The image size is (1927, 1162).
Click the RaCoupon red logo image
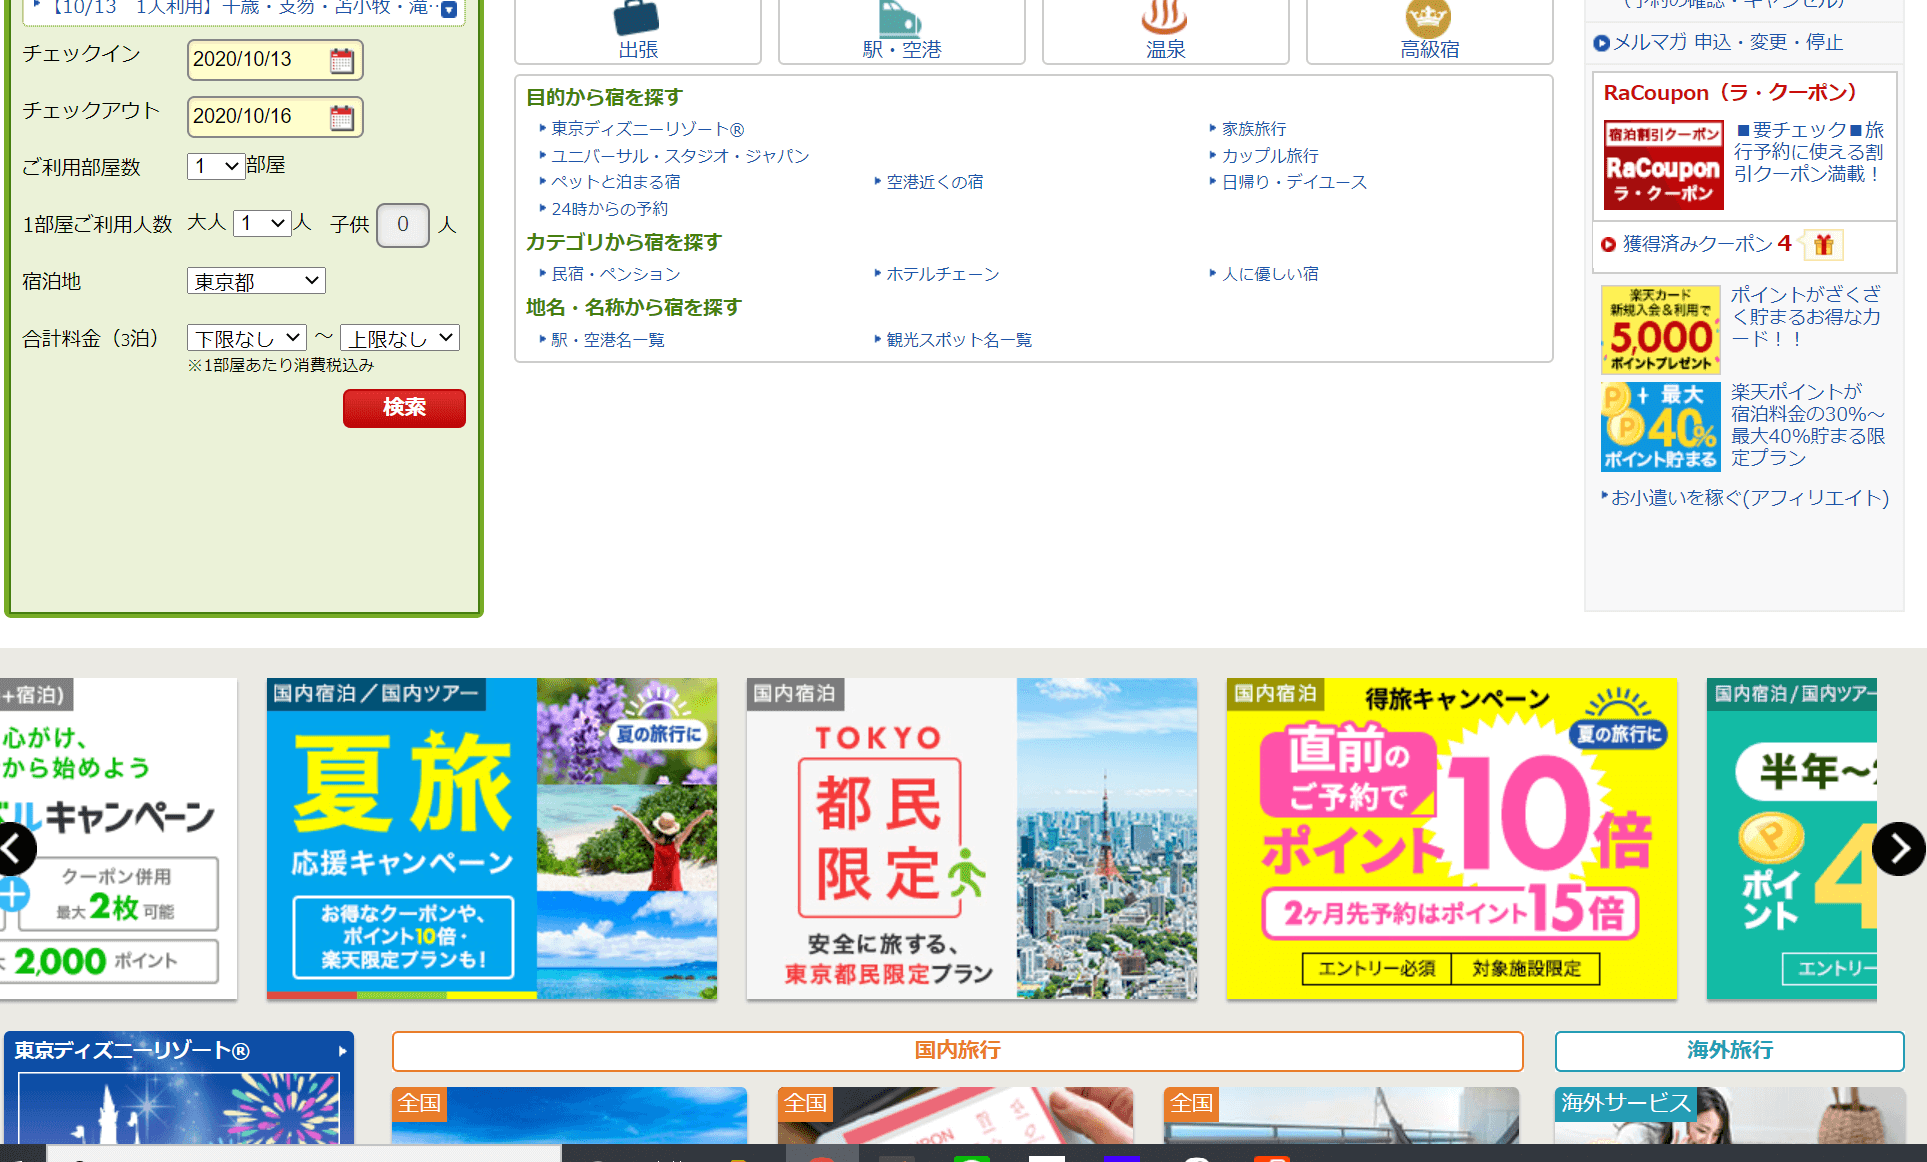pyautogui.click(x=1664, y=165)
